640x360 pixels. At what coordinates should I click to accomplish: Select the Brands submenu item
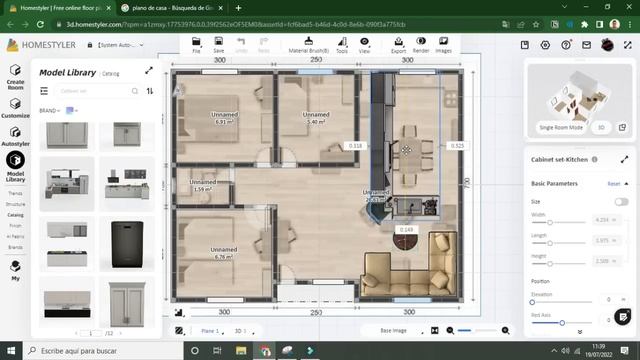click(x=16, y=247)
